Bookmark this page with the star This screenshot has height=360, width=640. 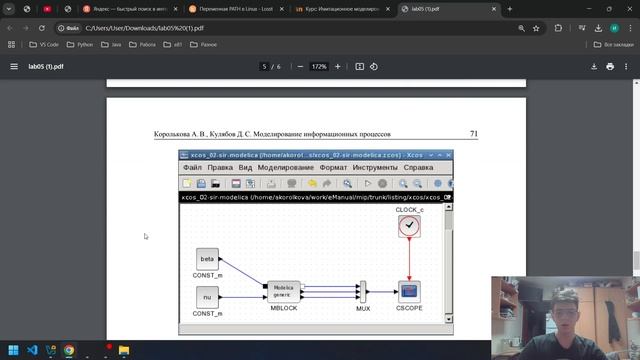click(536, 28)
